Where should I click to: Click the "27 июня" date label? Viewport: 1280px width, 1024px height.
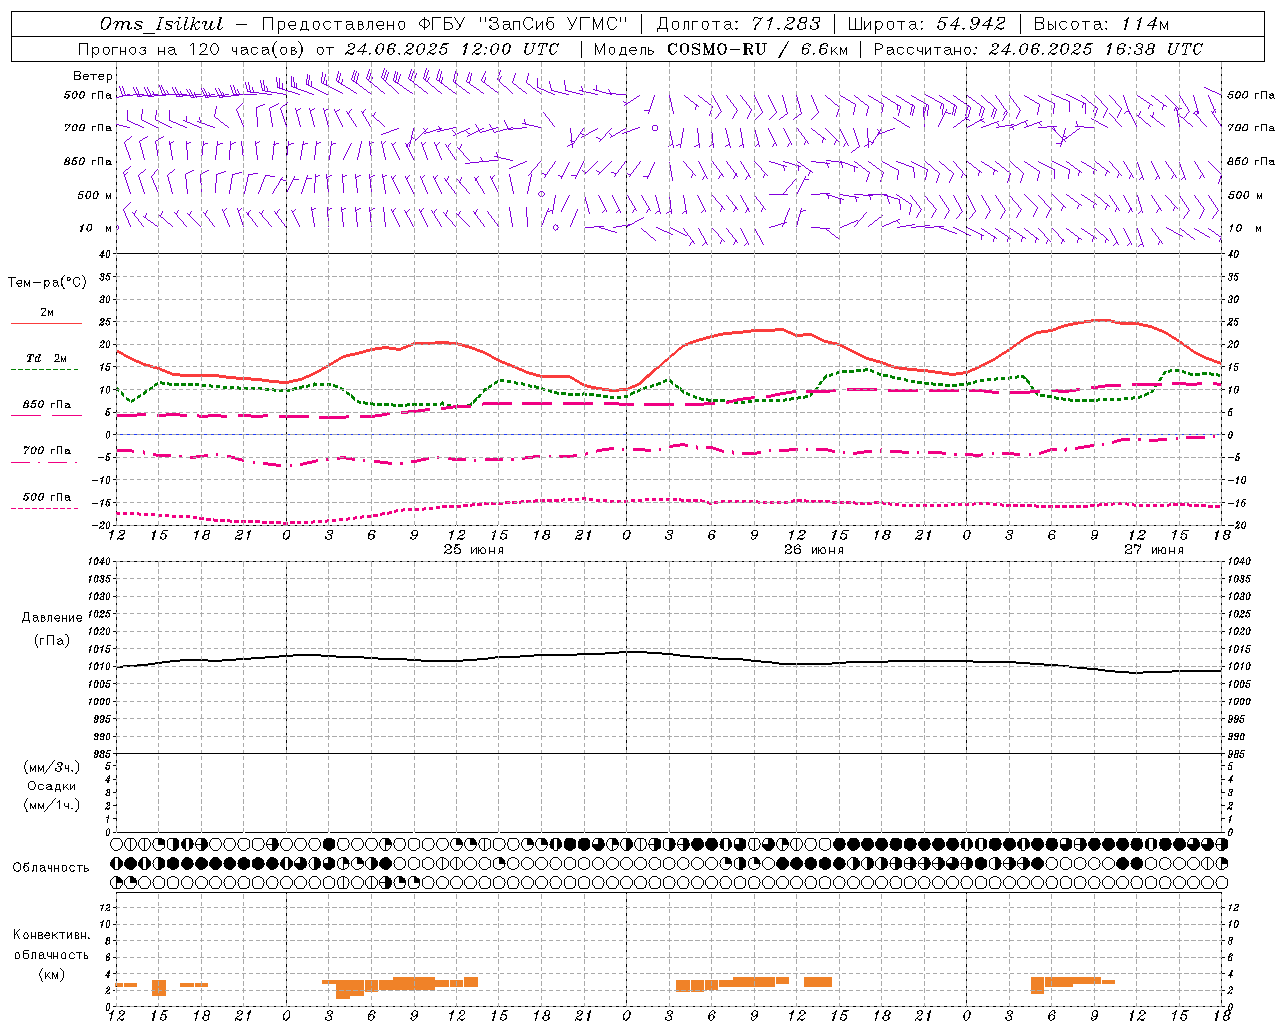tap(1153, 550)
